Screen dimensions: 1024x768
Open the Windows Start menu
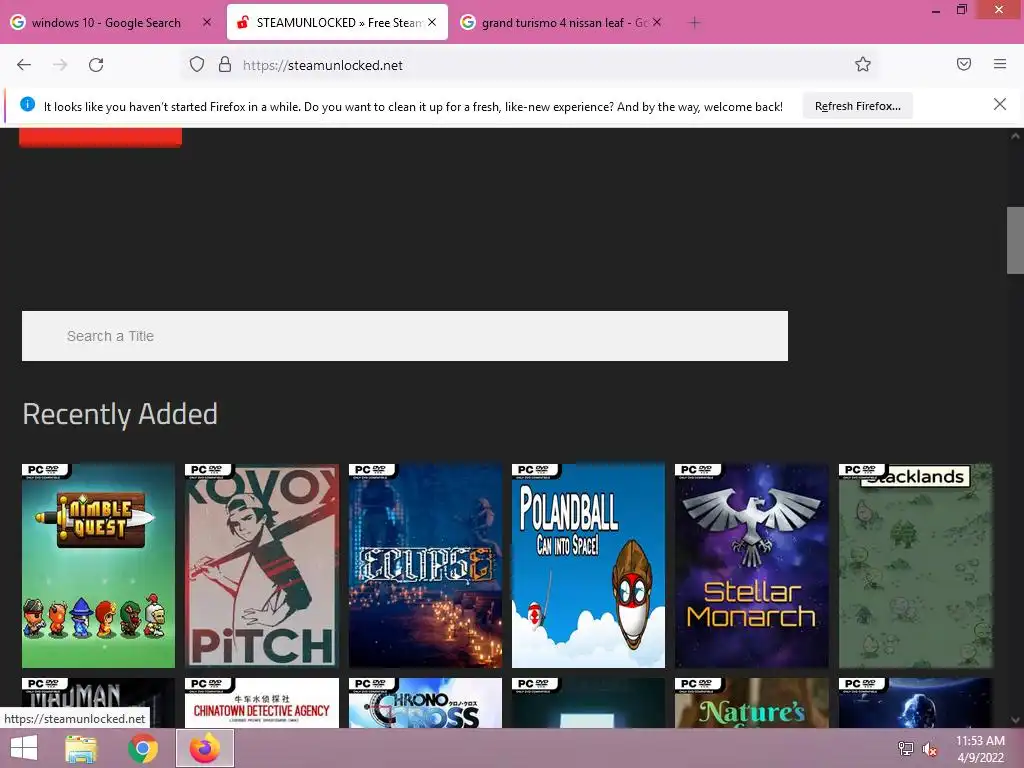(24, 748)
